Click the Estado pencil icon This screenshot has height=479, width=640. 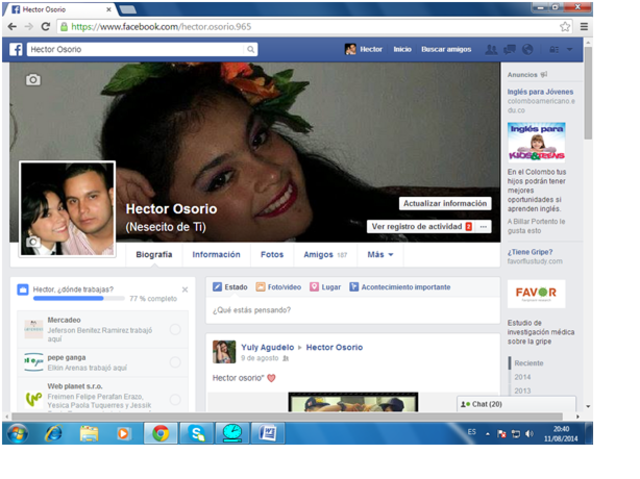coord(217,287)
